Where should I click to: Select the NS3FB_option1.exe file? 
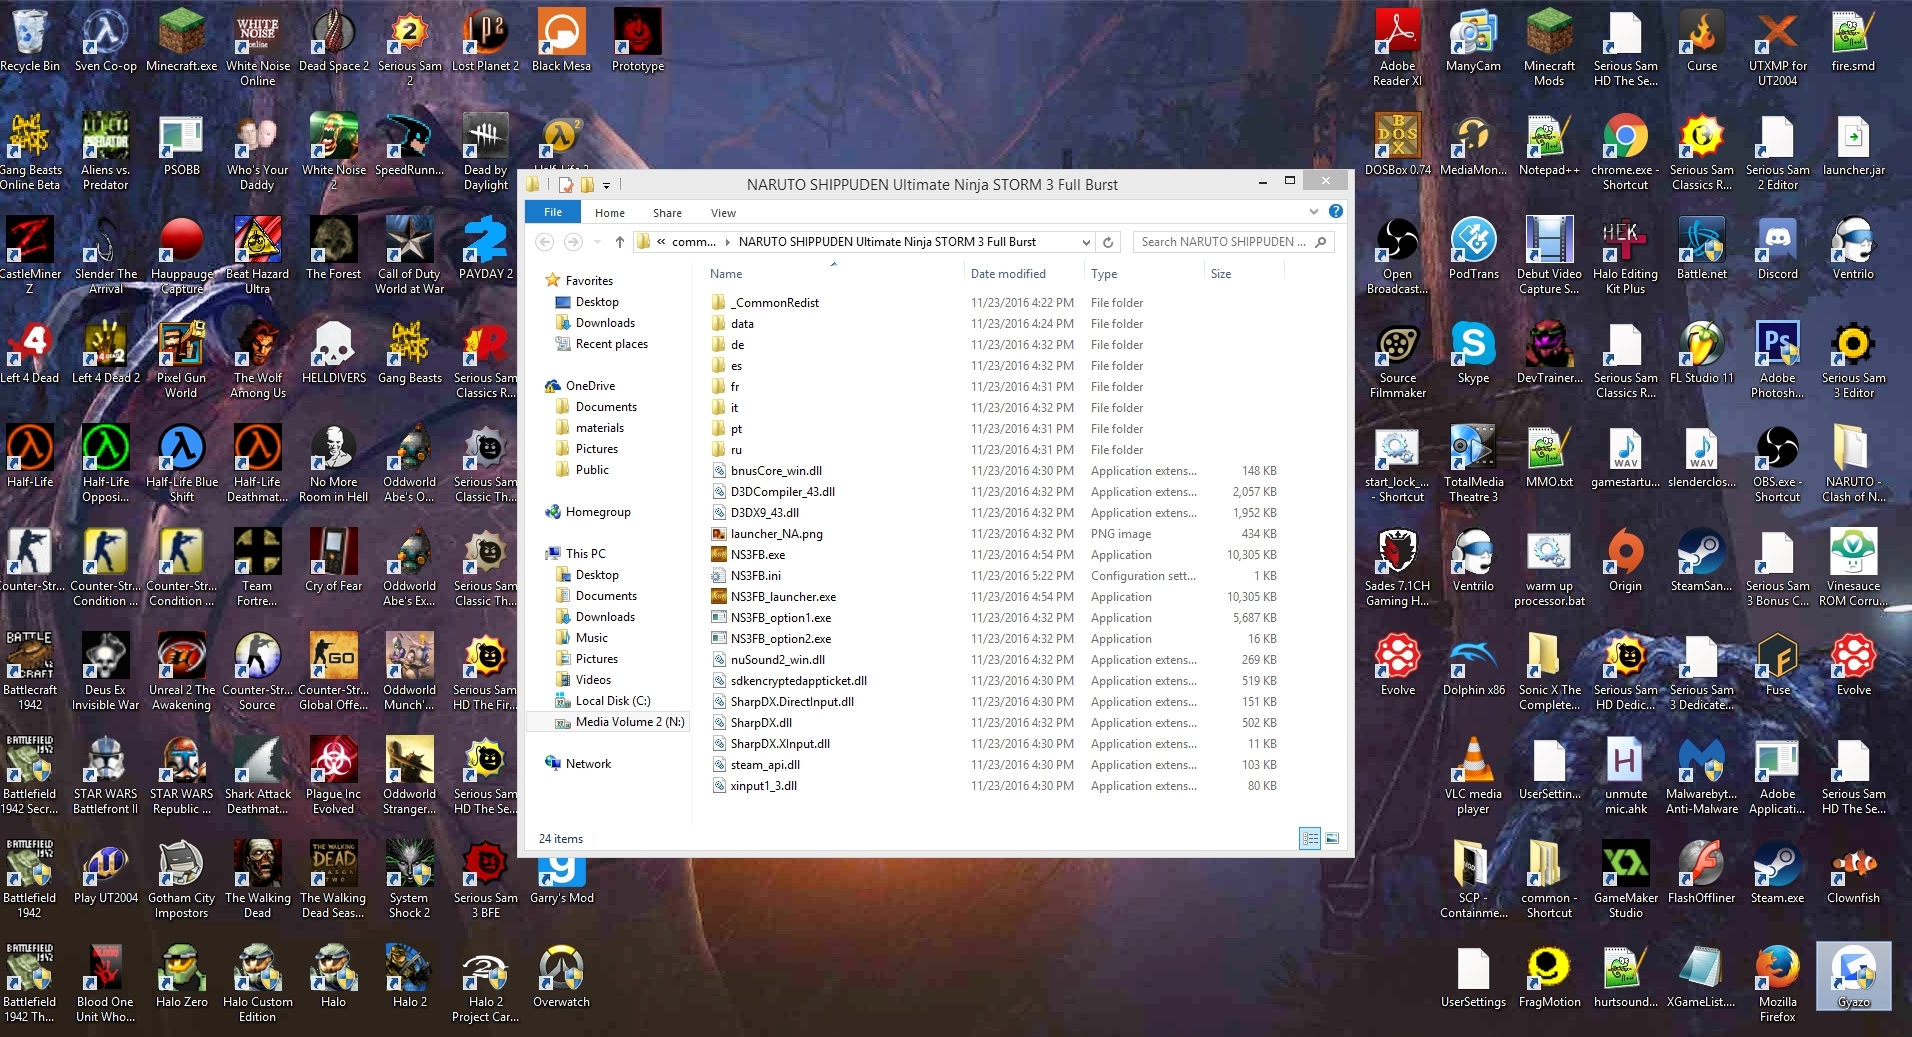tap(995, 618)
